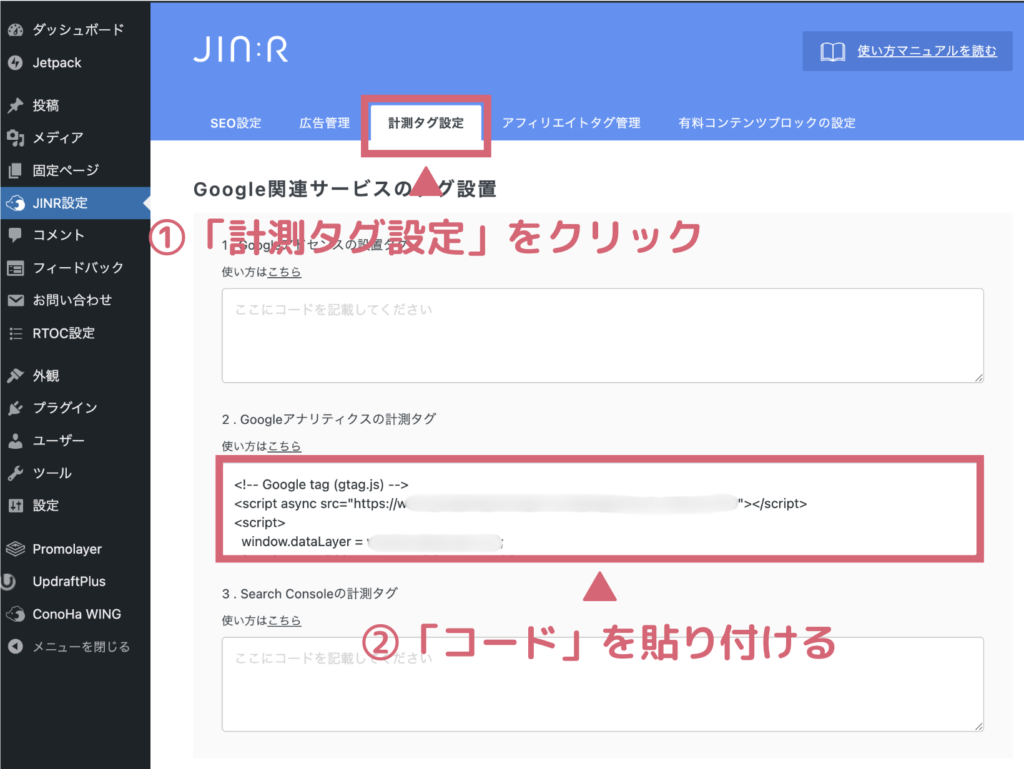Click the wrench icon beside ツール

pos(16,473)
